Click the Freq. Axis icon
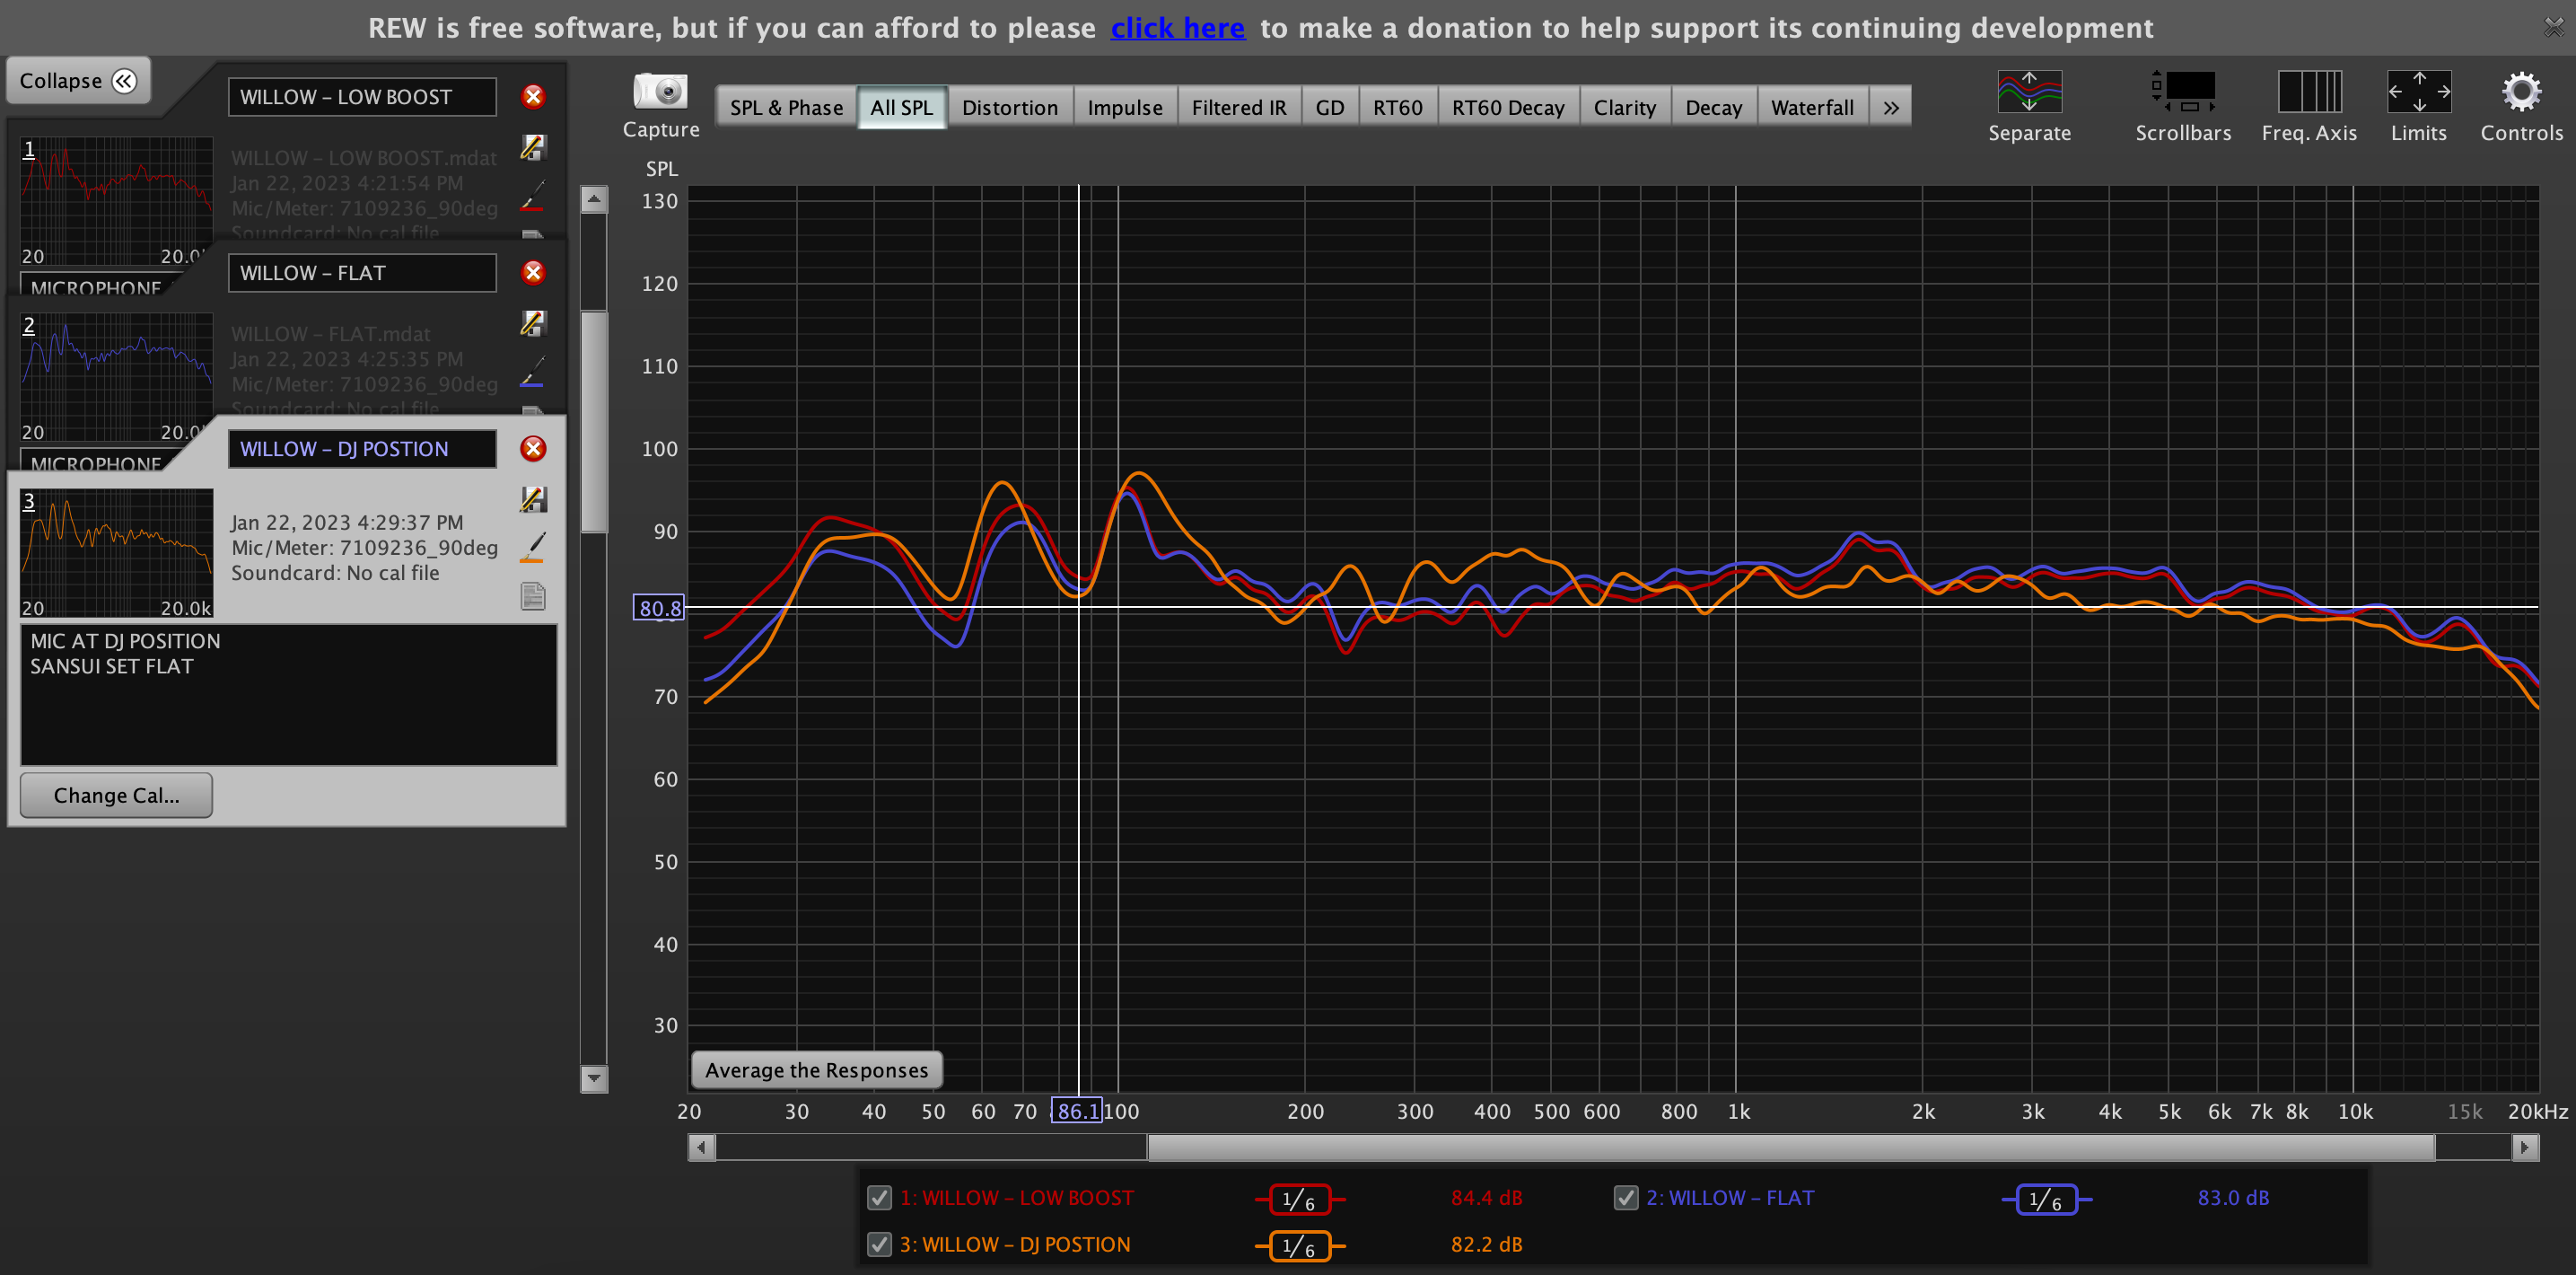Image resolution: width=2576 pixels, height=1275 pixels. (2308, 92)
